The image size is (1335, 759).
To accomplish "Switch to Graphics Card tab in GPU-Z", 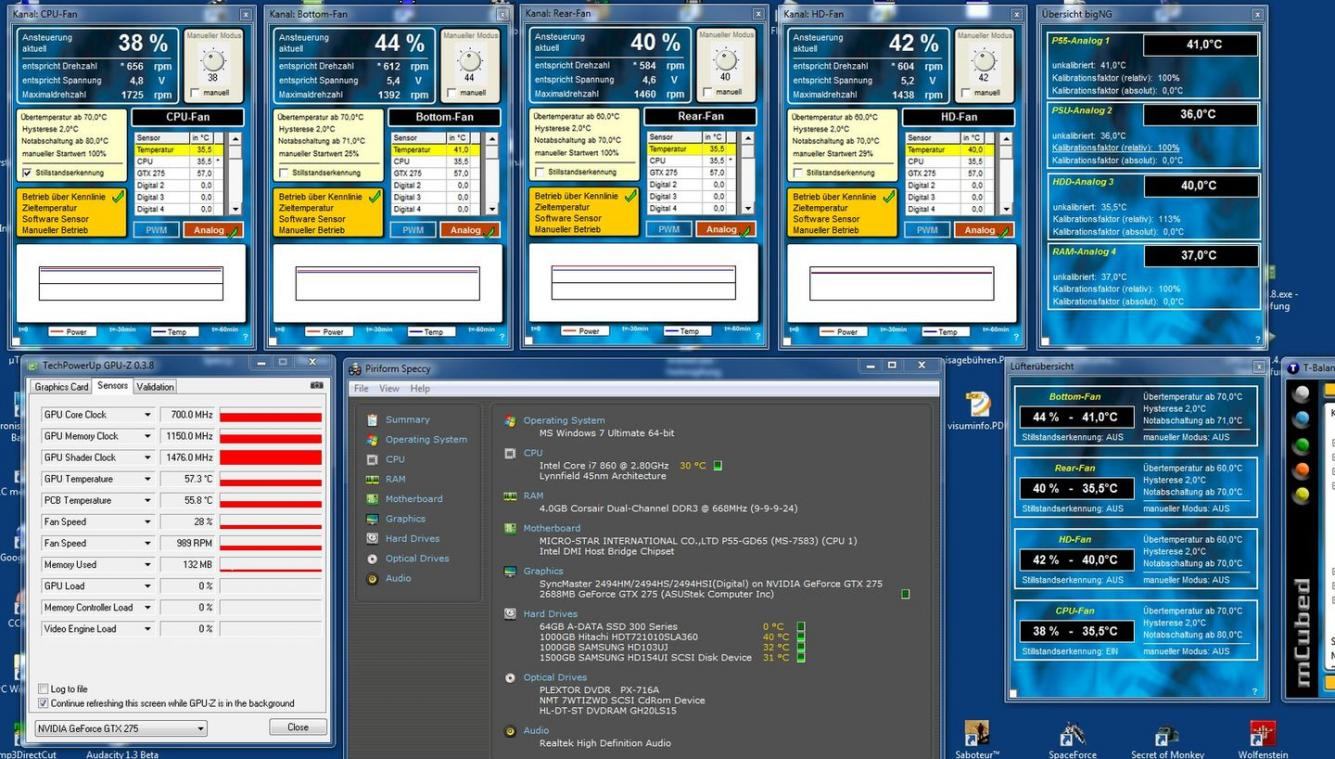I will [62, 387].
